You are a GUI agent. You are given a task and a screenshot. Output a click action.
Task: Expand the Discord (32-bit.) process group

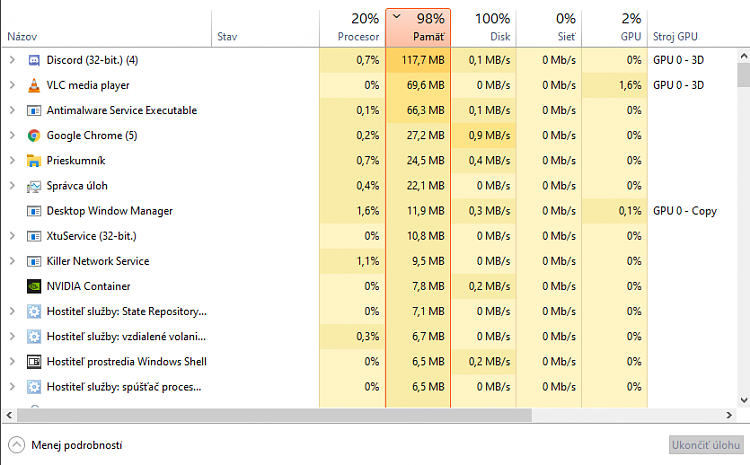[12, 60]
